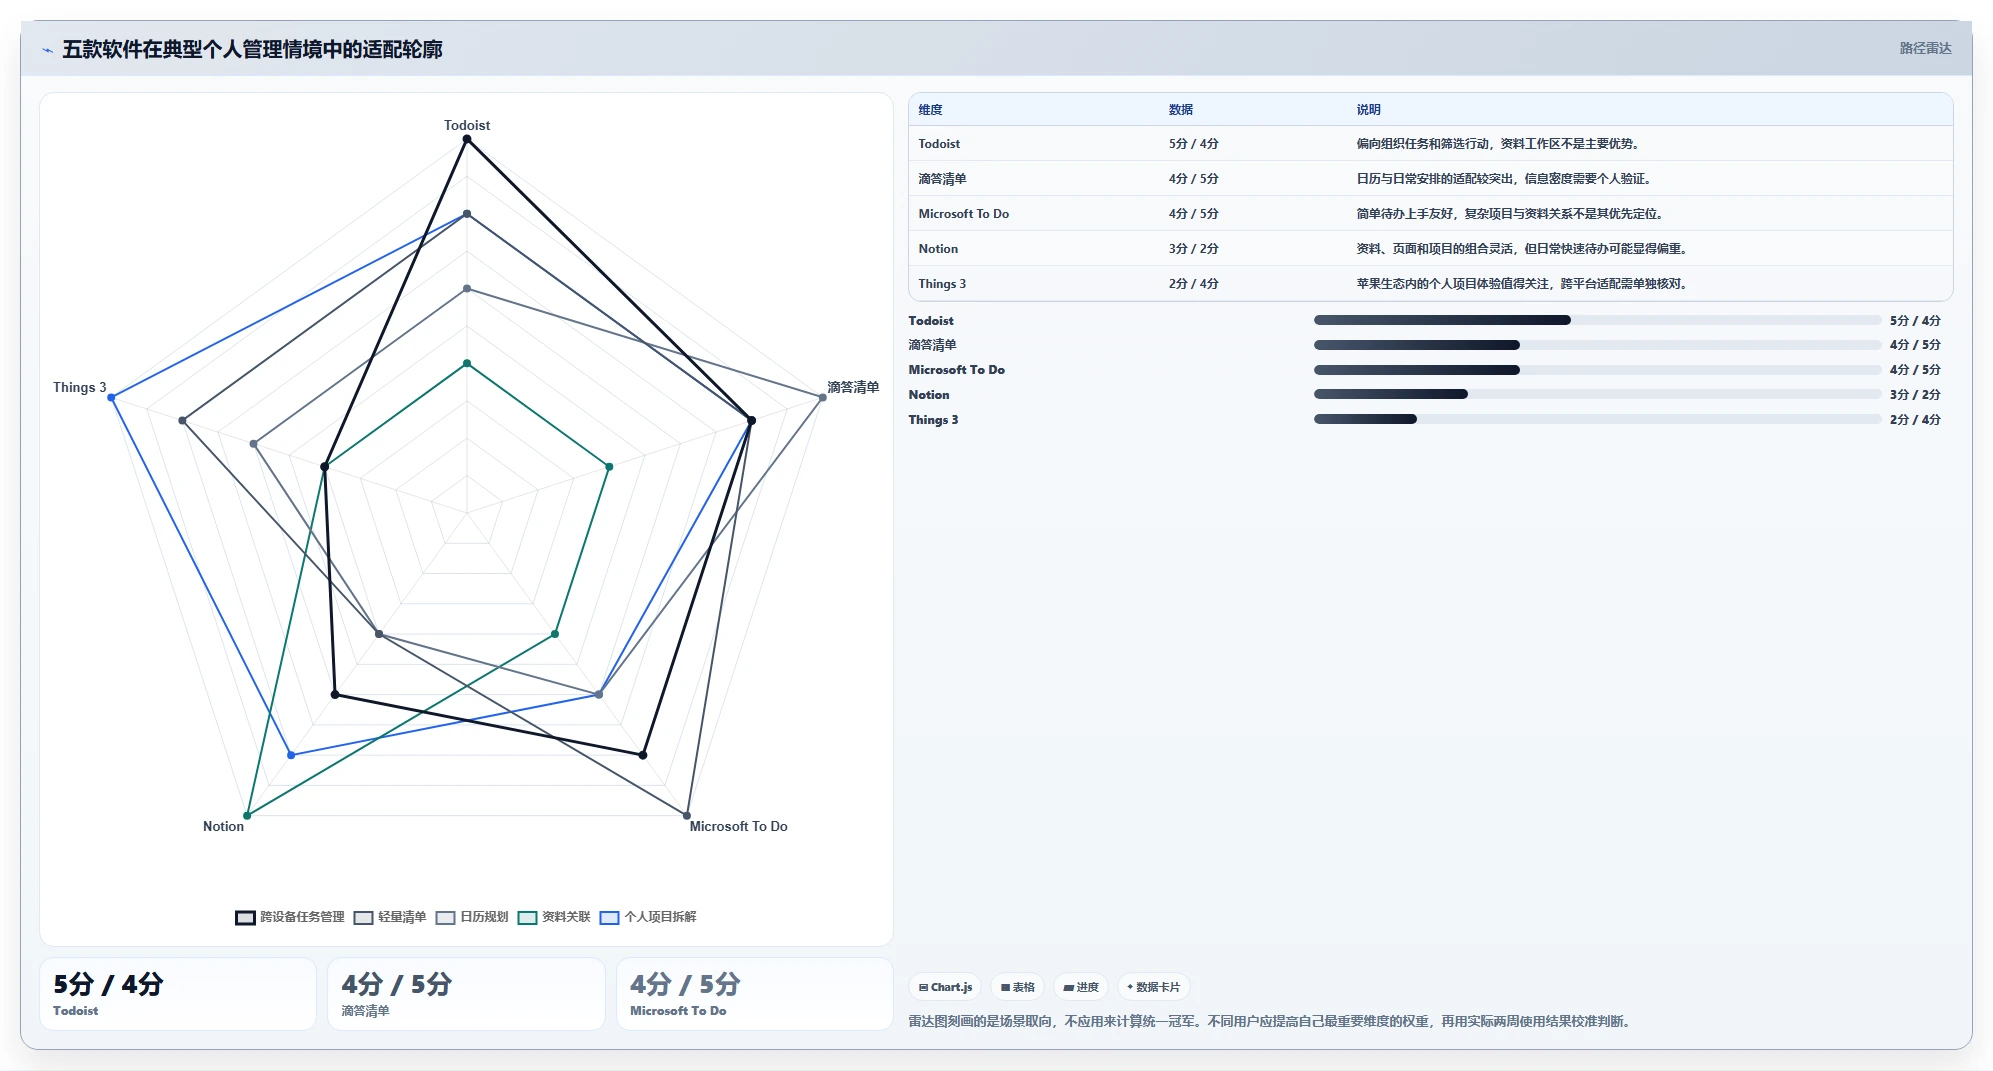The image size is (1993, 1071).
Task: Click the description starting 偏向组织任务和筛选行动
Action: click(x=1499, y=144)
